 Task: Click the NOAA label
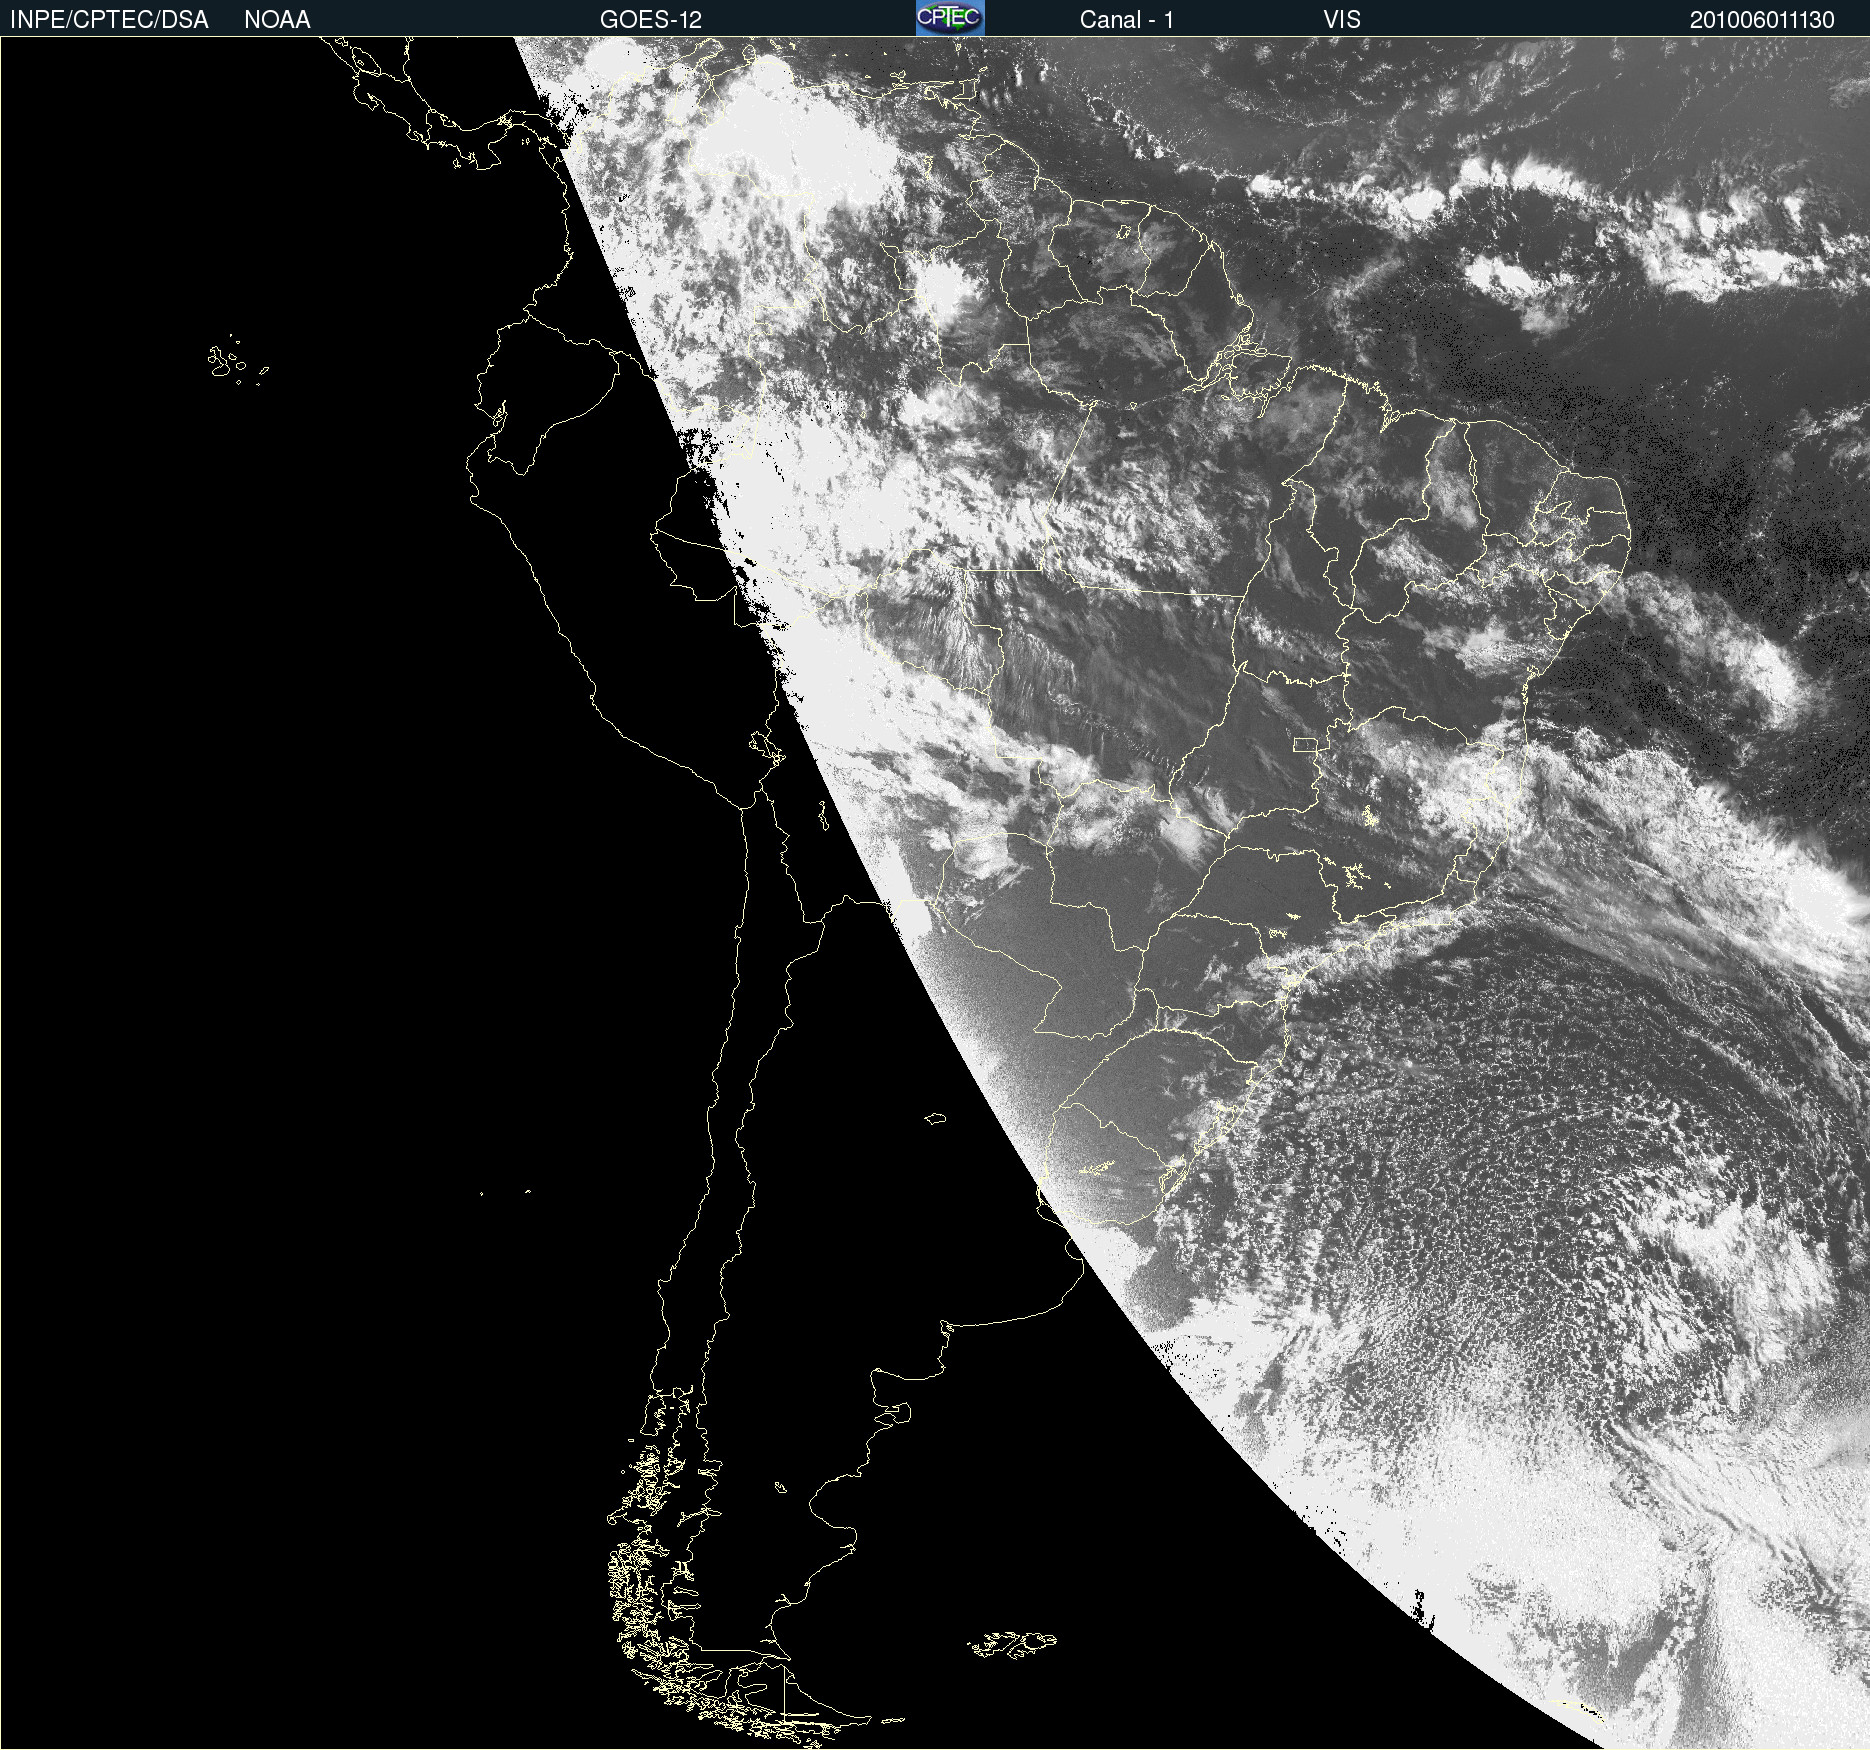tap(277, 20)
